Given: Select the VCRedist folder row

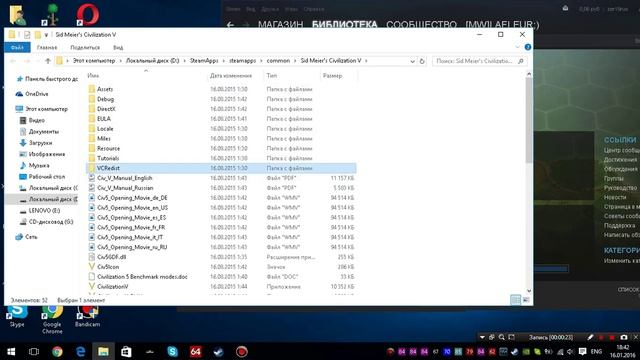Looking at the screenshot, I should (221, 168).
